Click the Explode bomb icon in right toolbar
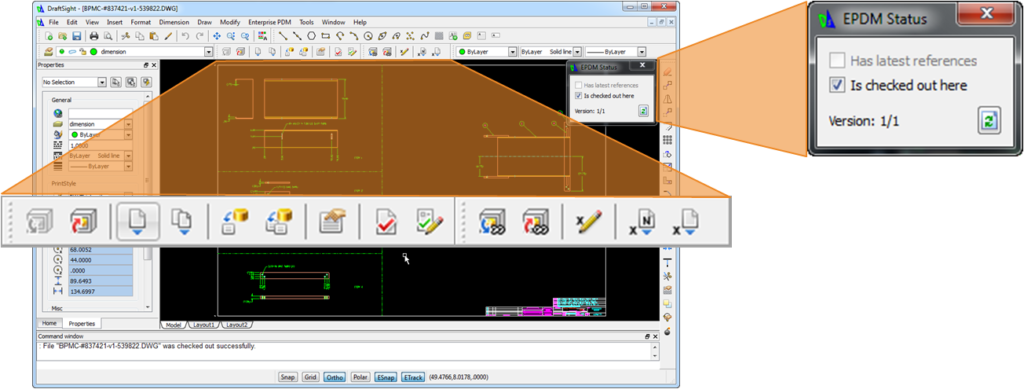This screenshot has height=389, width=1024. click(667, 332)
